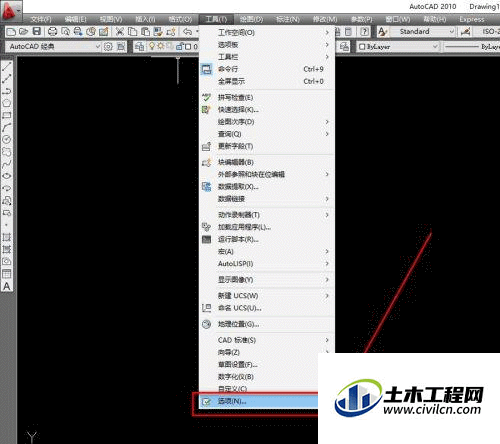Image resolution: width=500 pixels, height=444 pixels.
Task: Click the Open file folder icon
Action: coord(23,32)
